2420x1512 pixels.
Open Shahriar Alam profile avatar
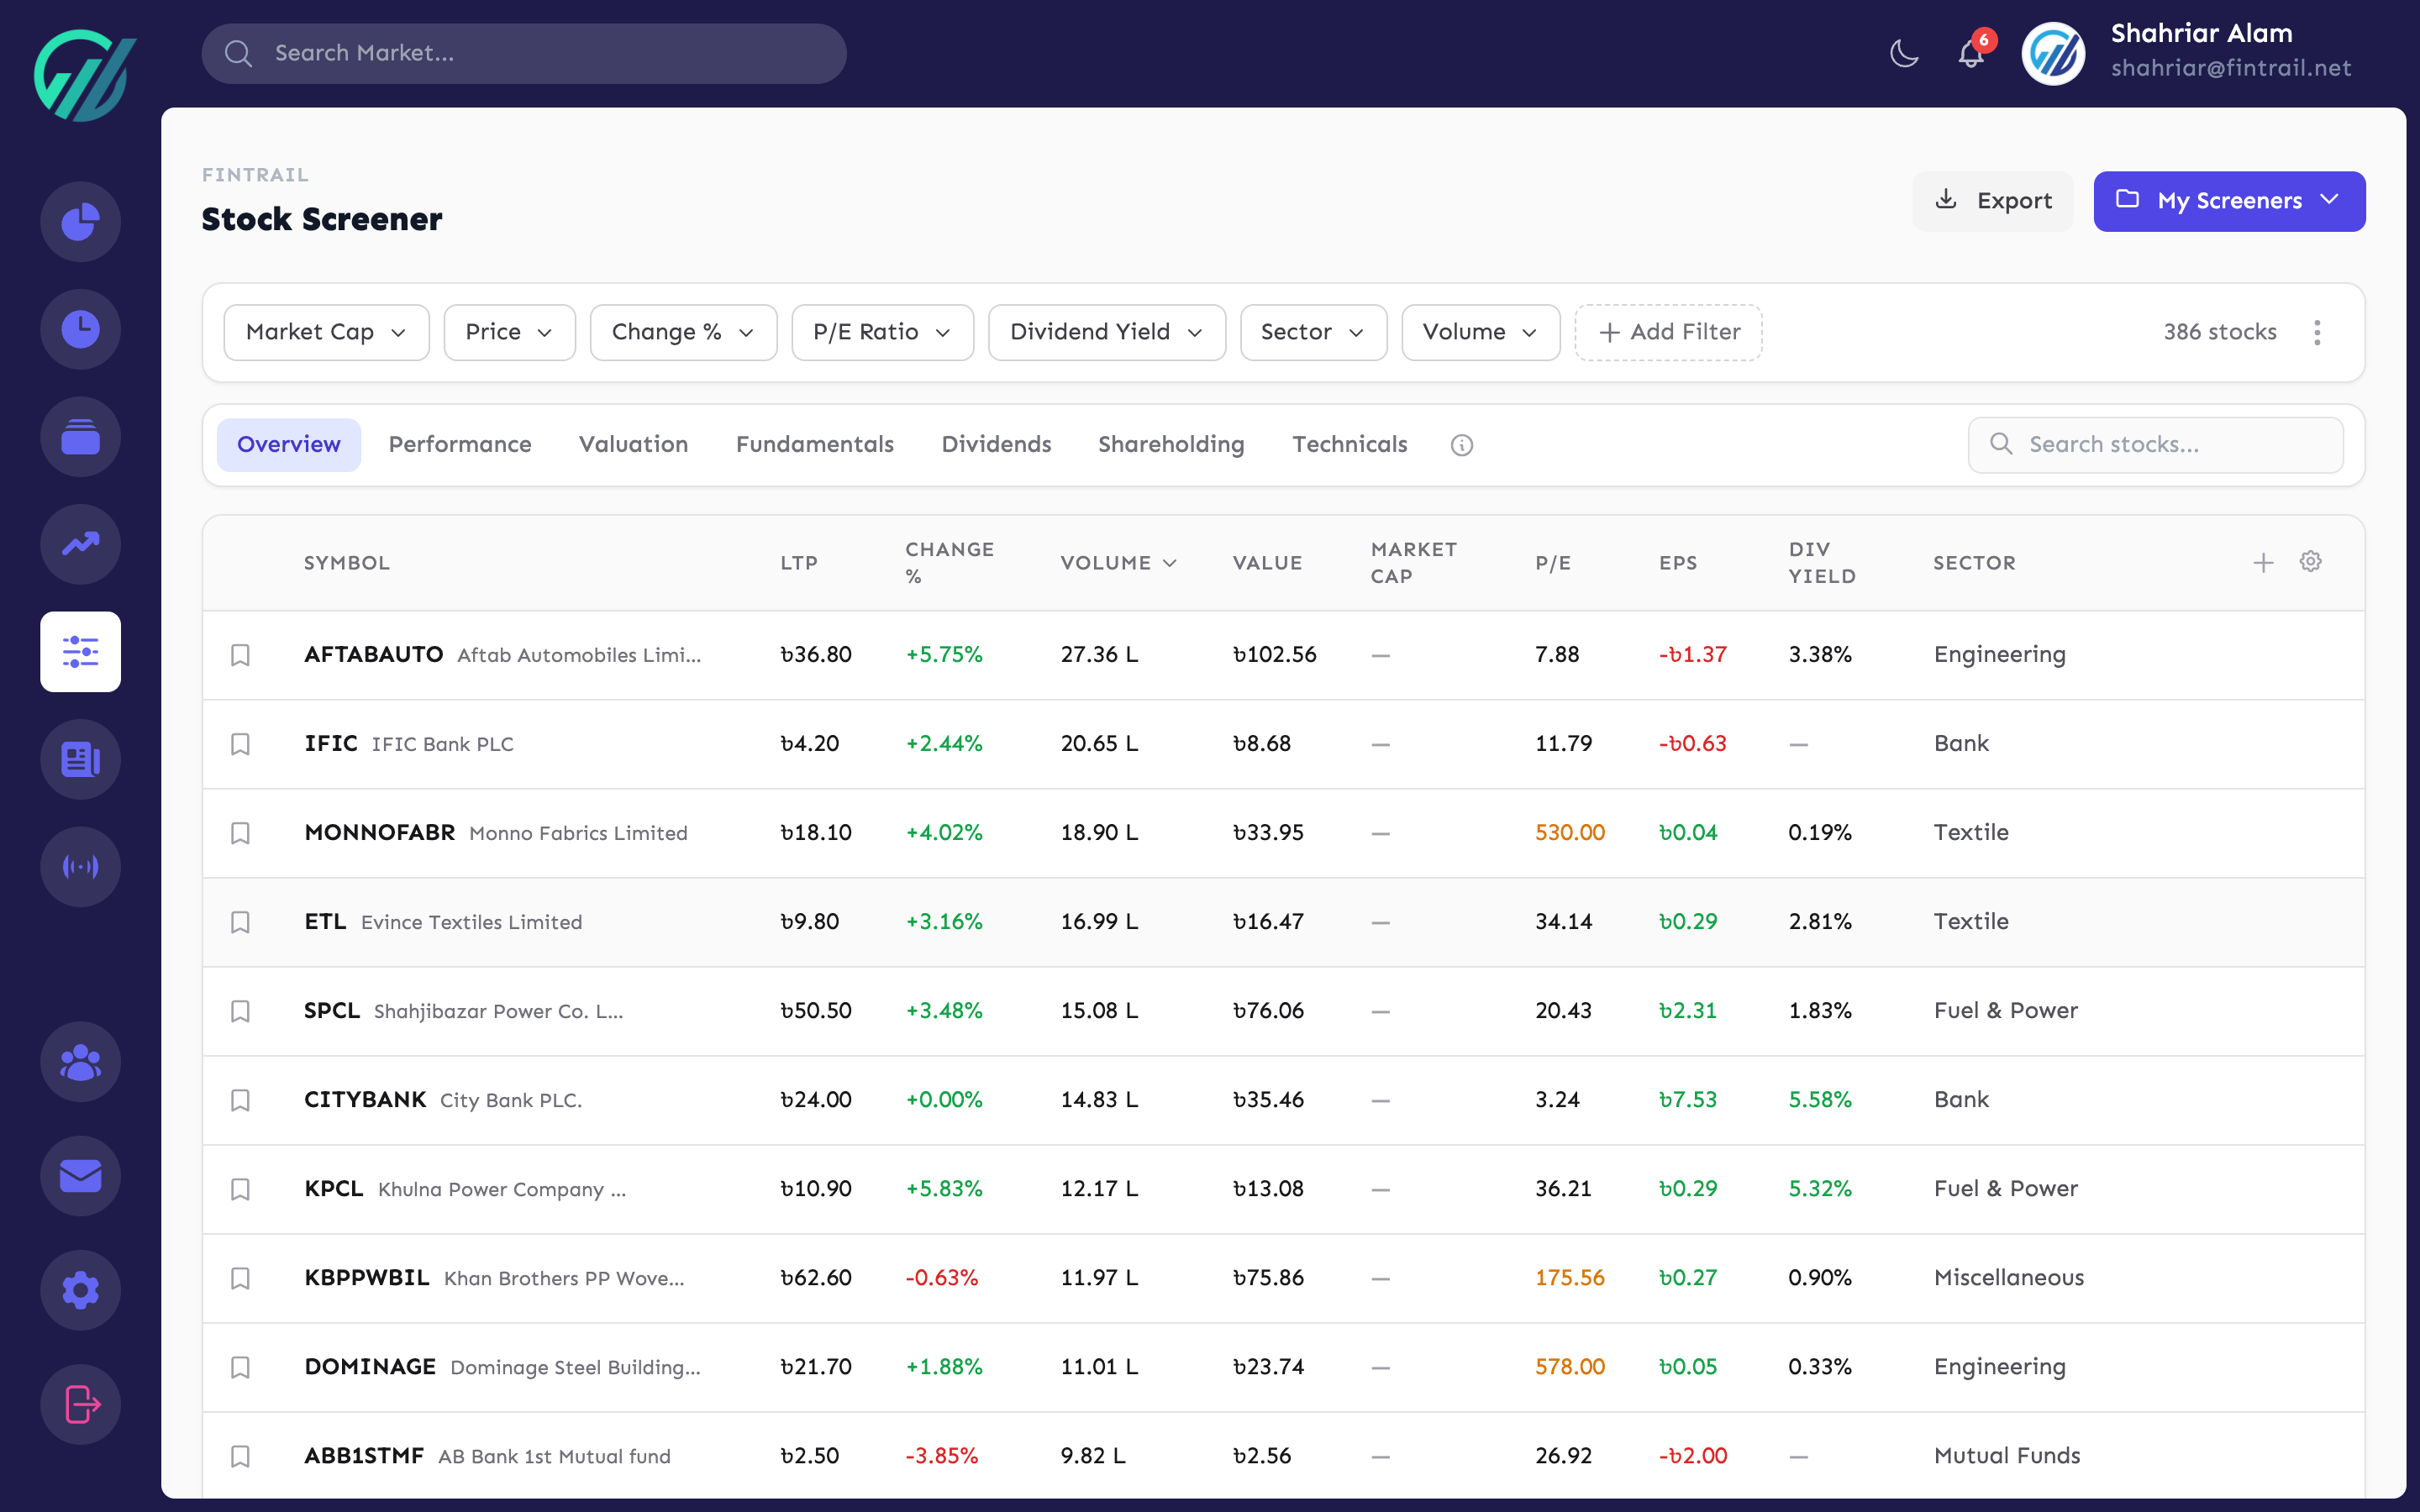click(x=2053, y=53)
